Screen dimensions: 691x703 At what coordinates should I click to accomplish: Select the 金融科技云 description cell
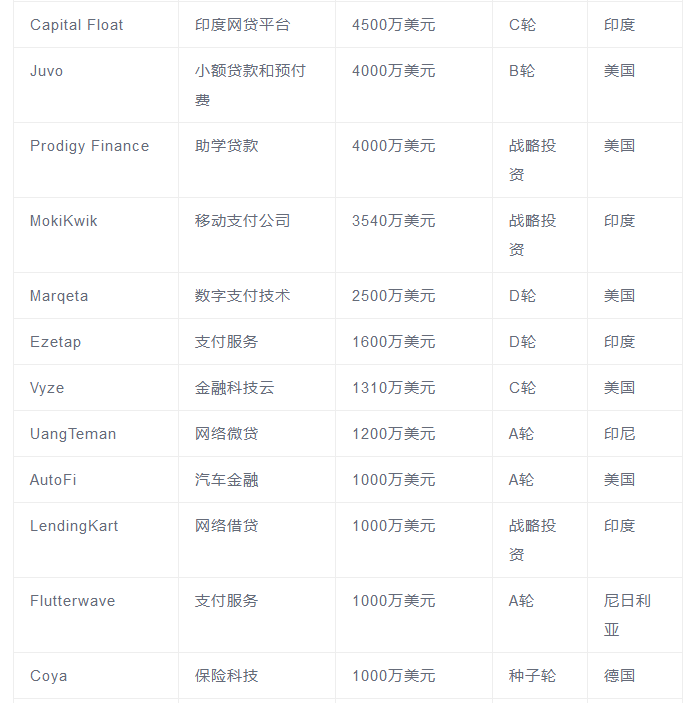(x=234, y=388)
